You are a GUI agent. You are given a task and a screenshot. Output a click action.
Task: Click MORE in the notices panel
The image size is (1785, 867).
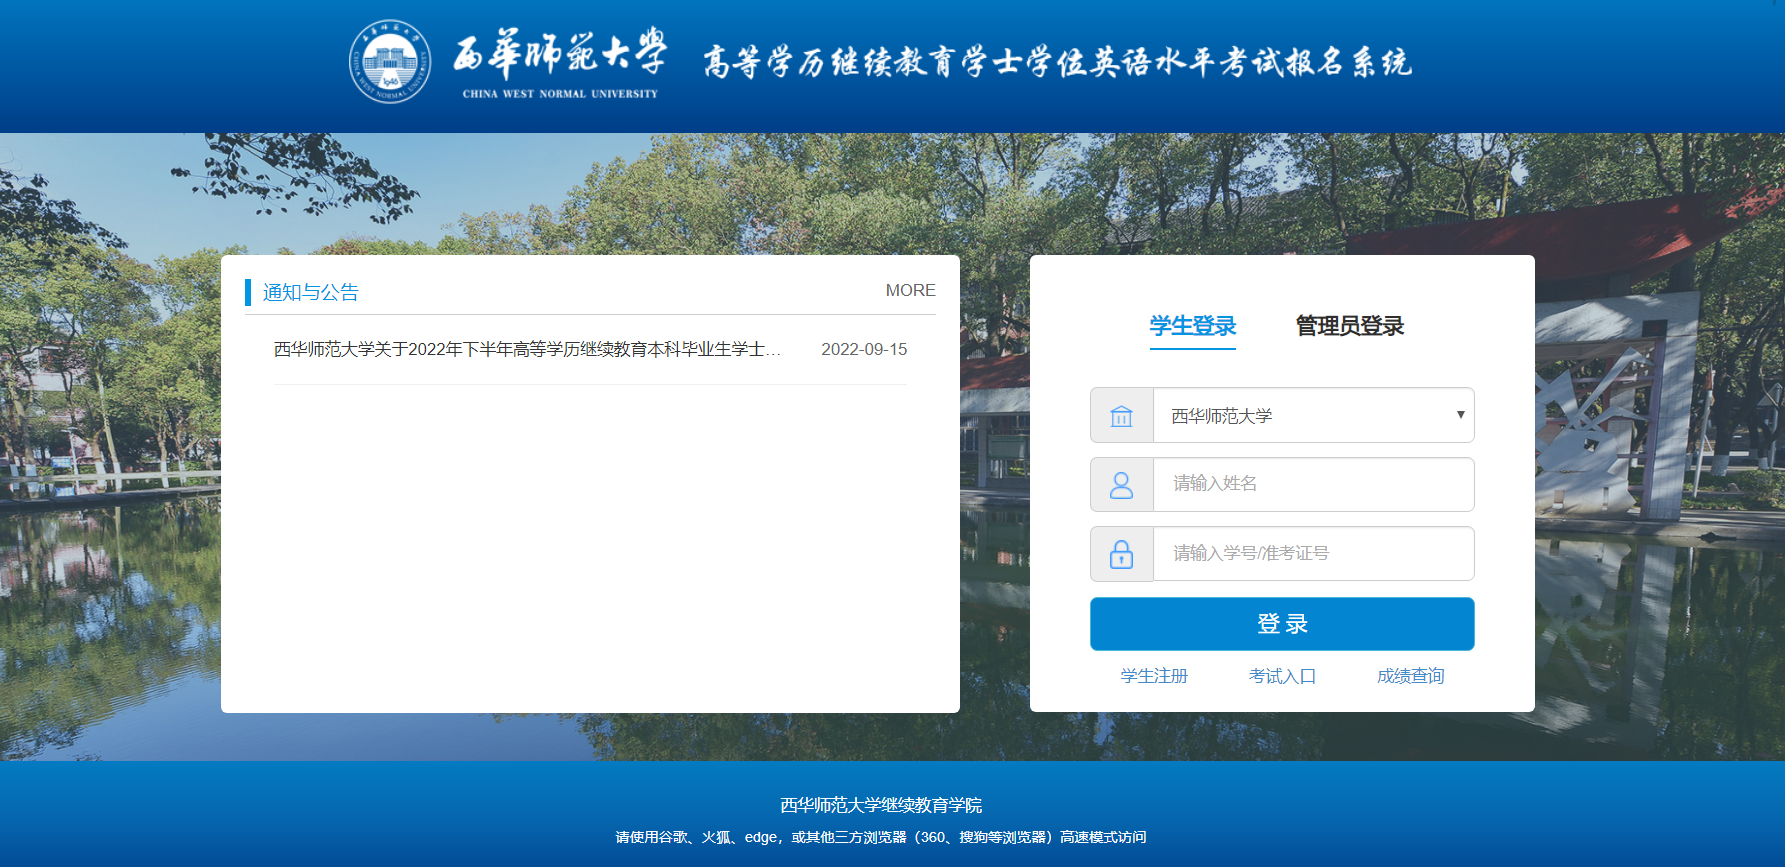pyautogui.click(x=910, y=290)
